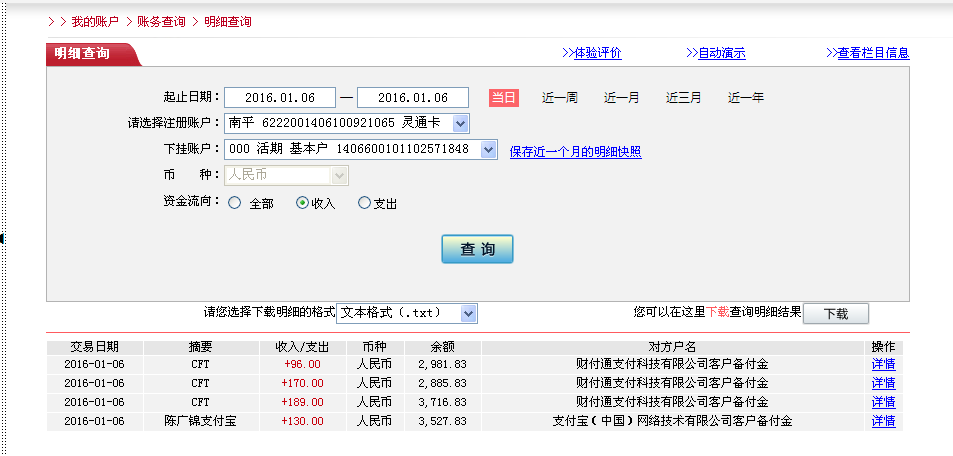
Task: Click 保存近一个月的明细快照 link
Action: click(575, 152)
